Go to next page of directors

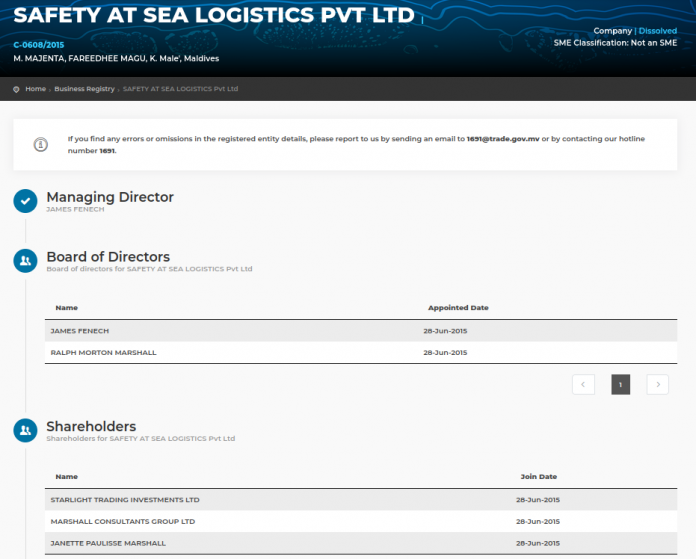click(657, 384)
